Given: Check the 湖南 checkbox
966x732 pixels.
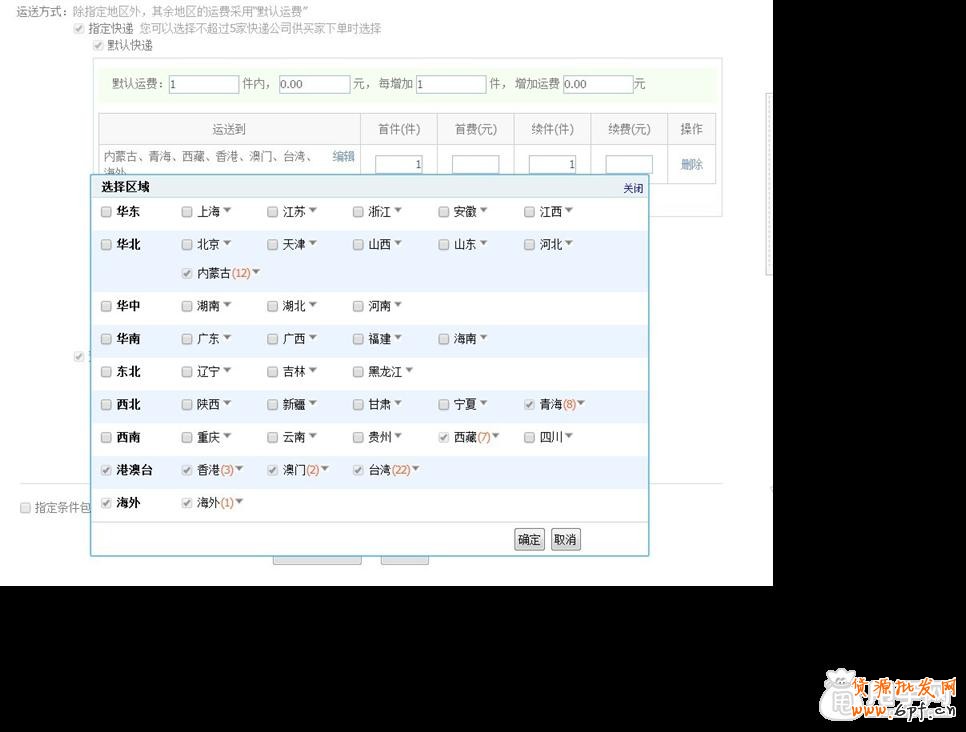Looking at the screenshot, I should [186, 306].
